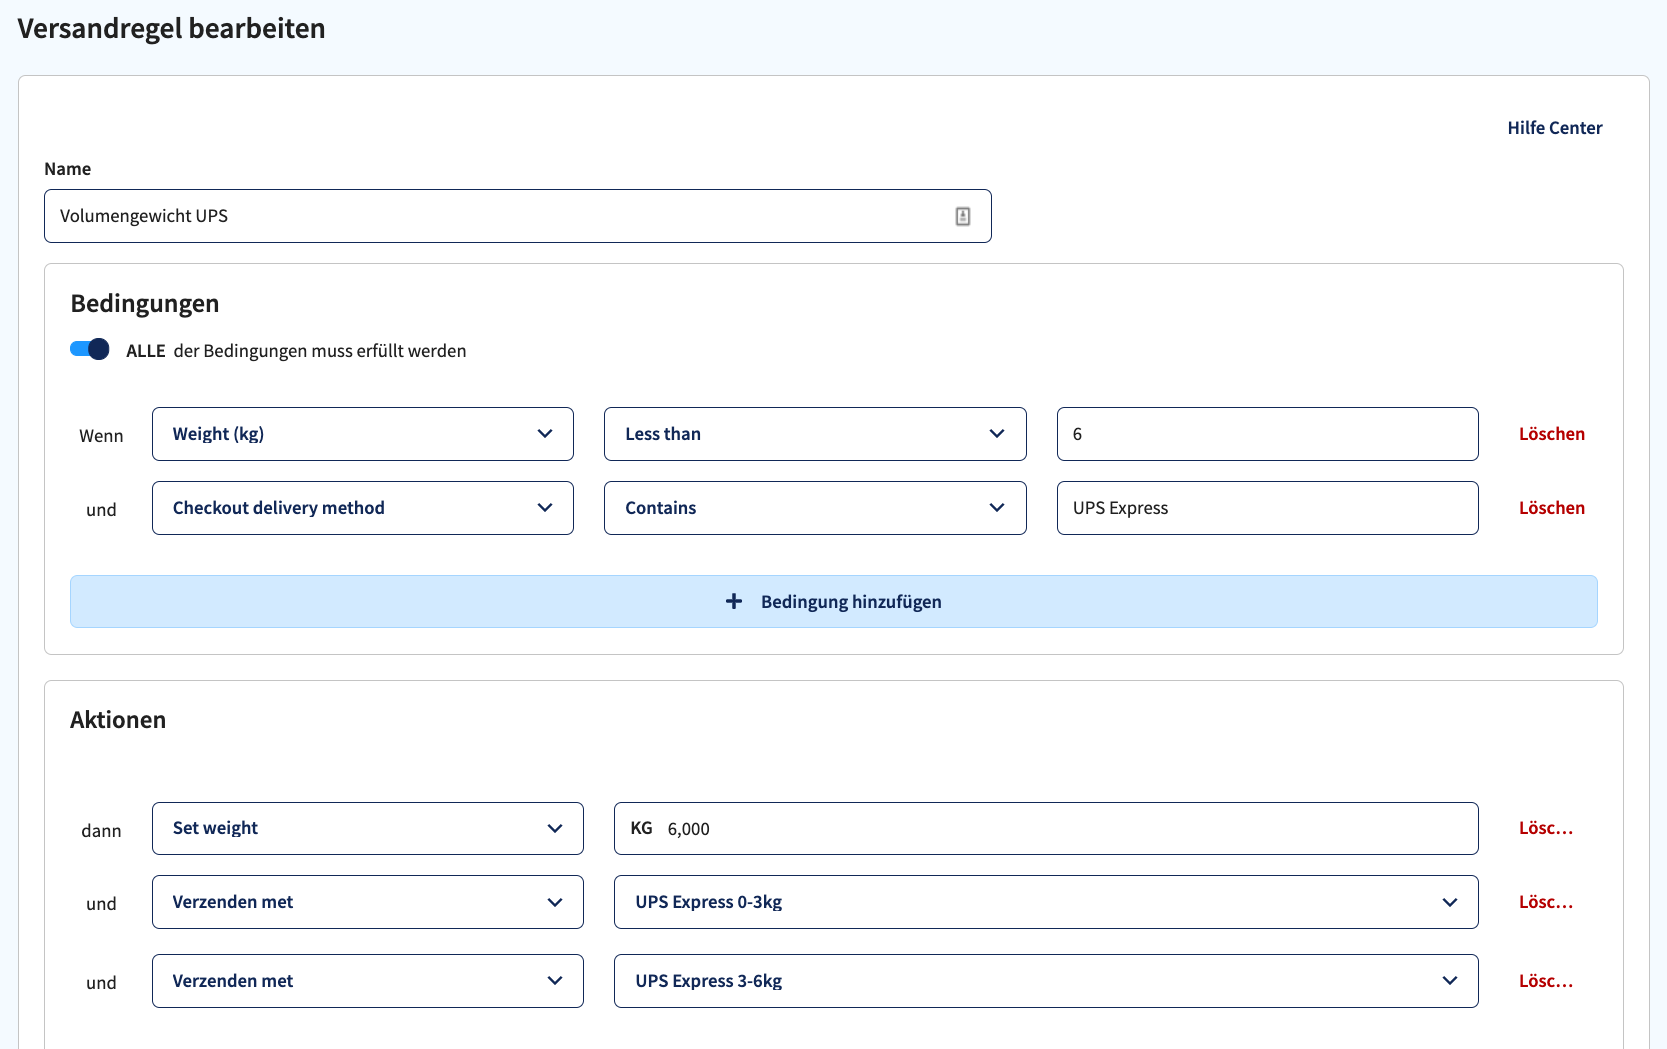Click Löschen for the Weight condition
This screenshot has height=1049, width=1667.
coord(1551,434)
